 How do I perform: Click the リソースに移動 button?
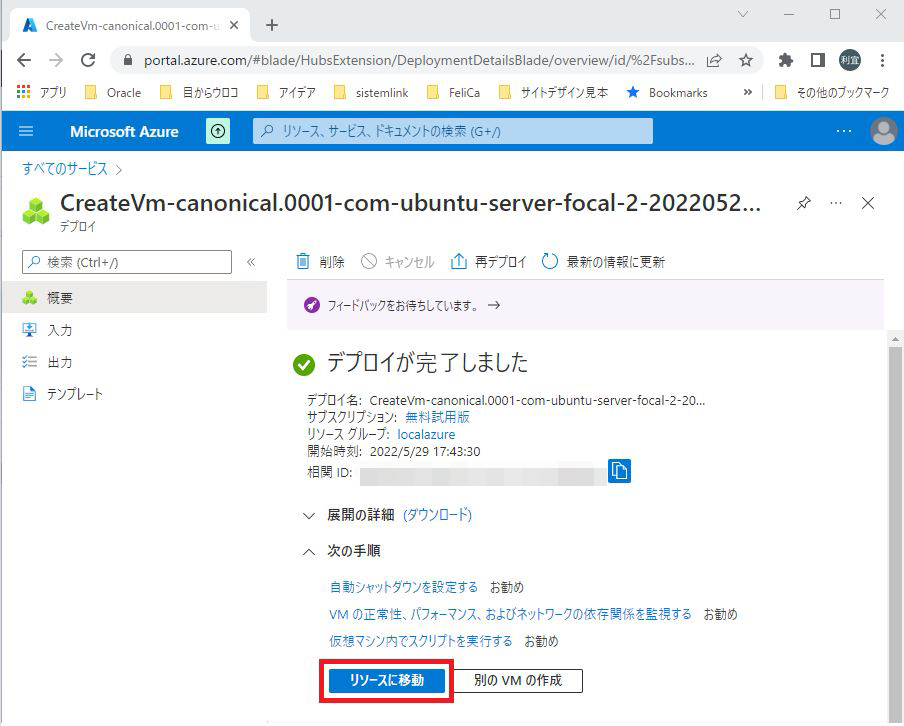tap(386, 680)
